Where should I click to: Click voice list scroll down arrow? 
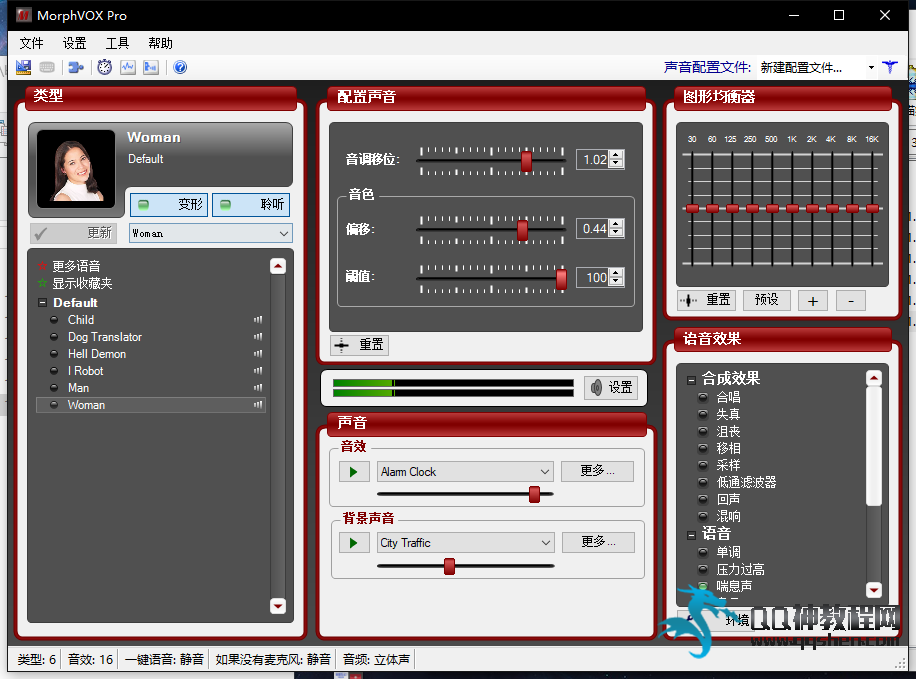tap(278, 605)
